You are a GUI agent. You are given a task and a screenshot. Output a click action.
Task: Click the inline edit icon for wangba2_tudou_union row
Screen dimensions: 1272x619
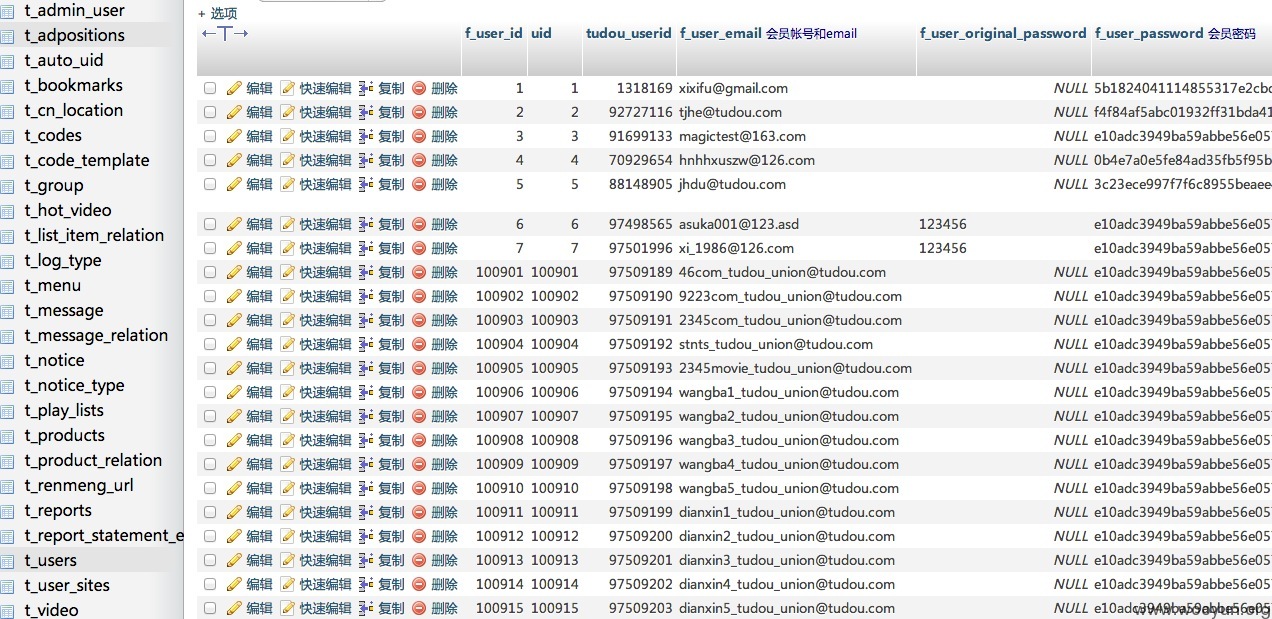pyautogui.click(x=288, y=416)
